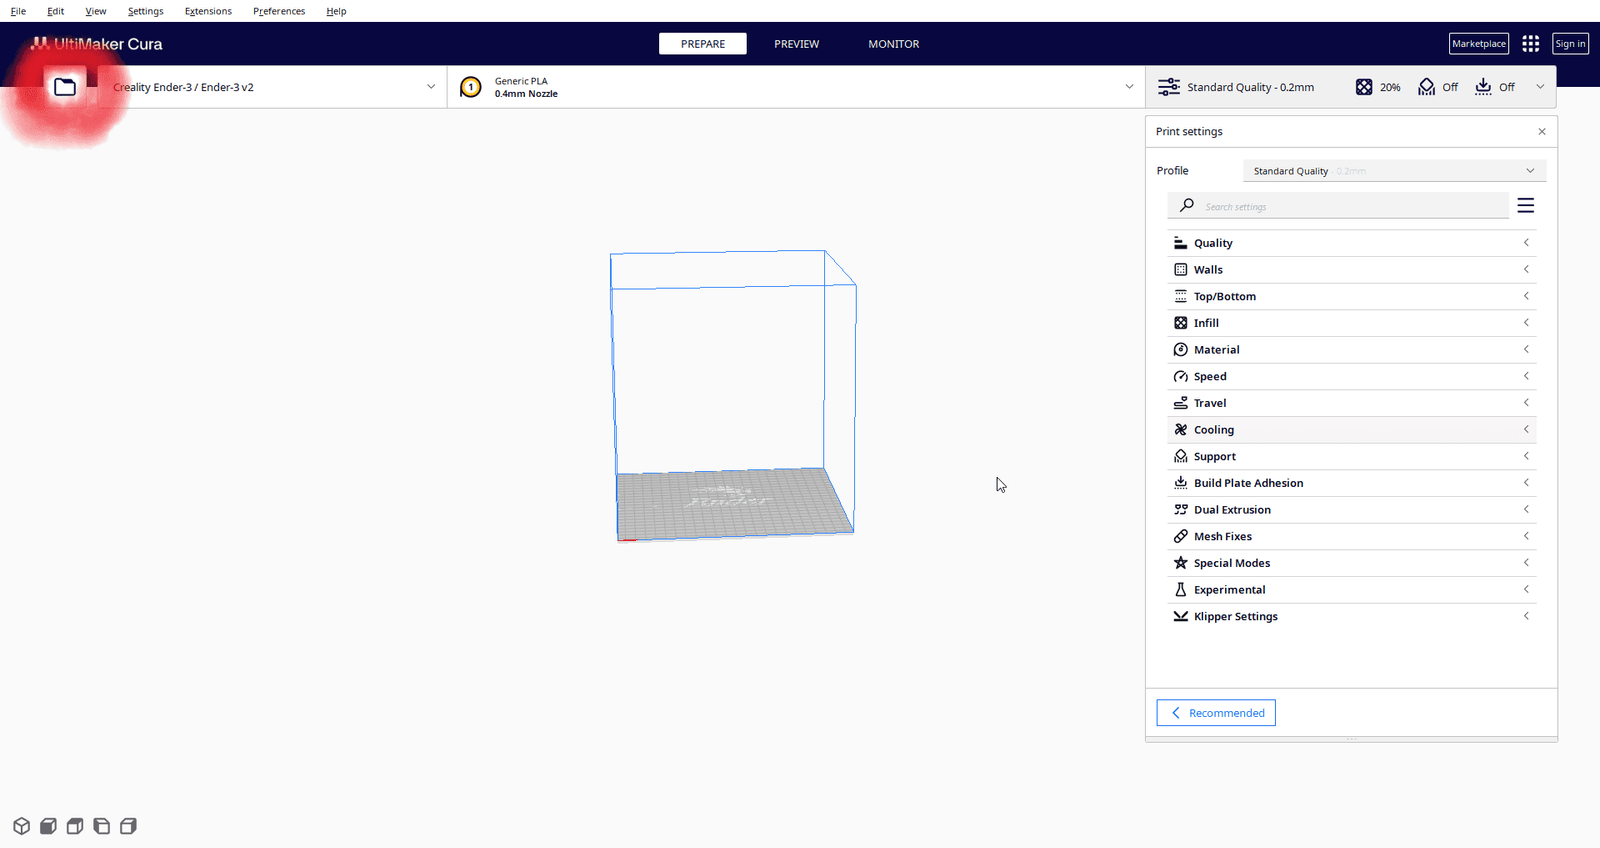This screenshot has width=1600, height=848.
Task: Click the Dual Extrusion icon
Action: tap(1180, 510)
